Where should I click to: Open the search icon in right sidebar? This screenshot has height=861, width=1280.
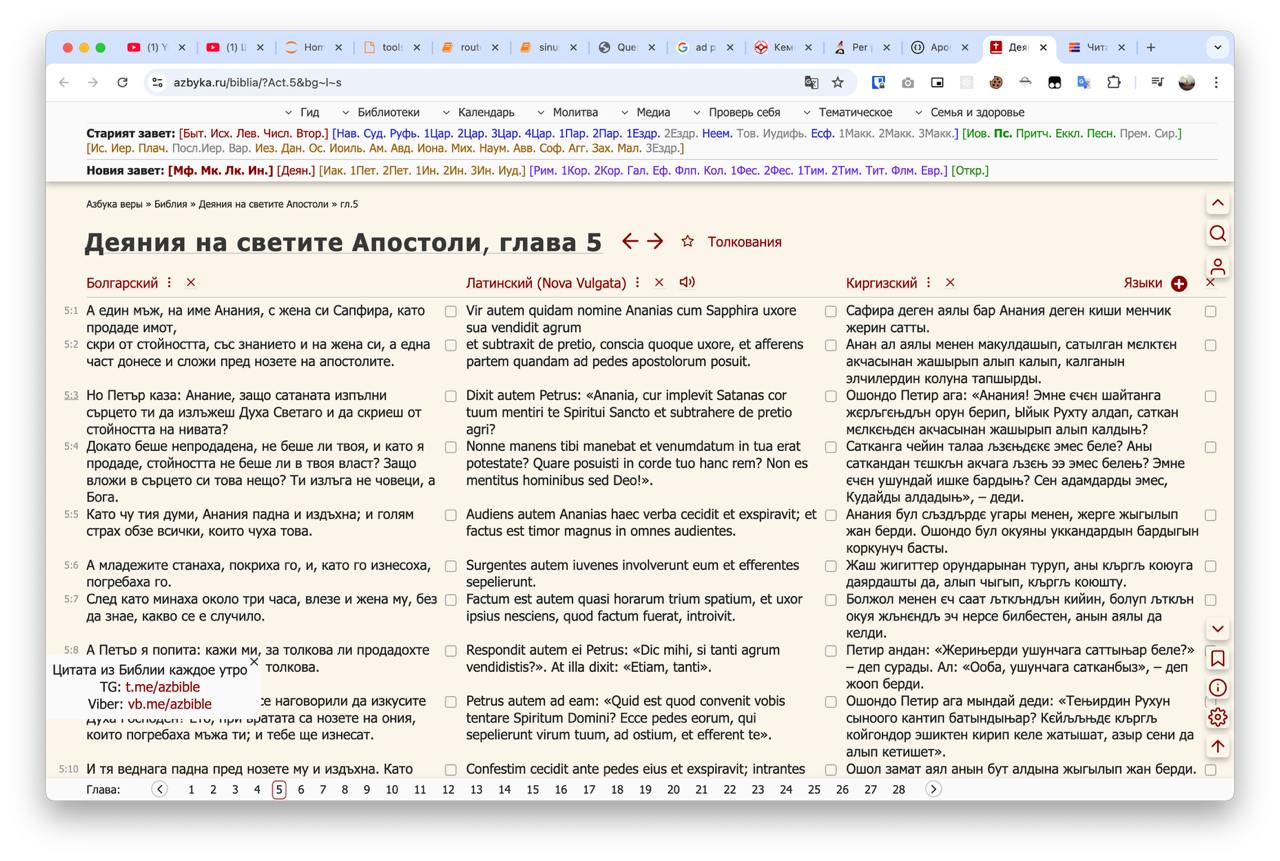1218,233
